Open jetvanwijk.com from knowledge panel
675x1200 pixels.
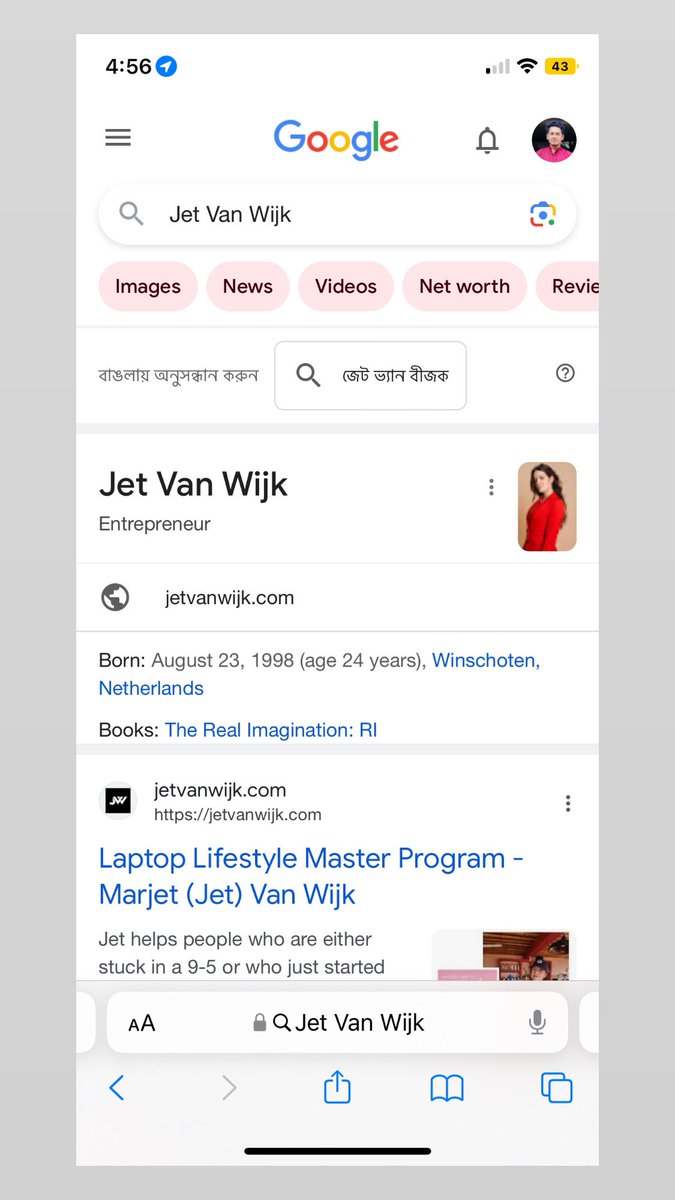click(x=230, y=598)
